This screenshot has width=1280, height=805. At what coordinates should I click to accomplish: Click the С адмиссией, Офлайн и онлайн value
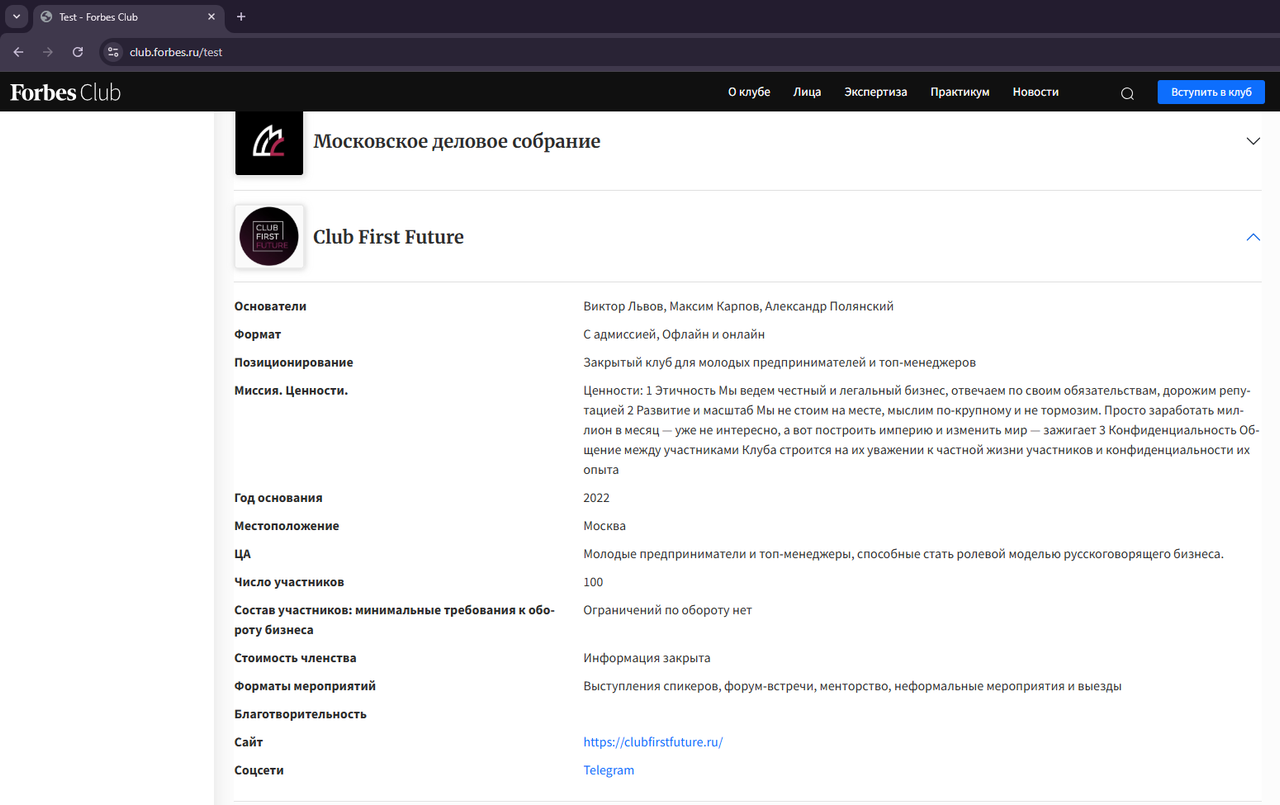[x=674, y=334]
